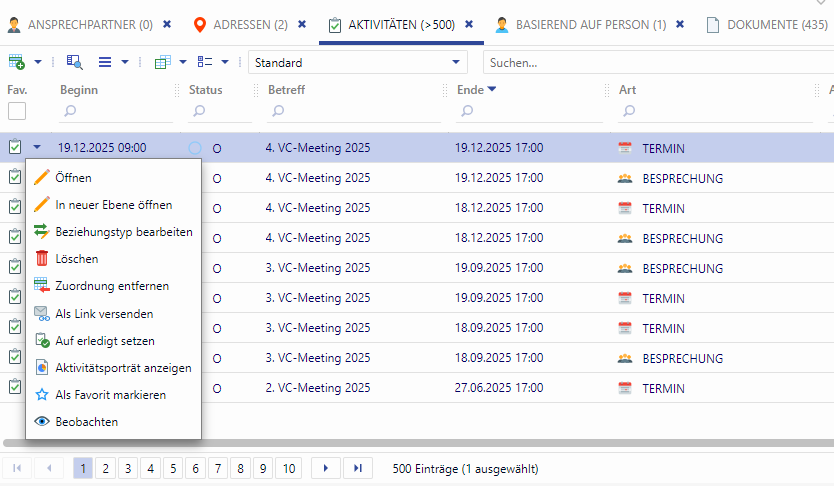834x486 pixels.
Task: Click the star icon for Als Favorit markieren
Action: 41,395
